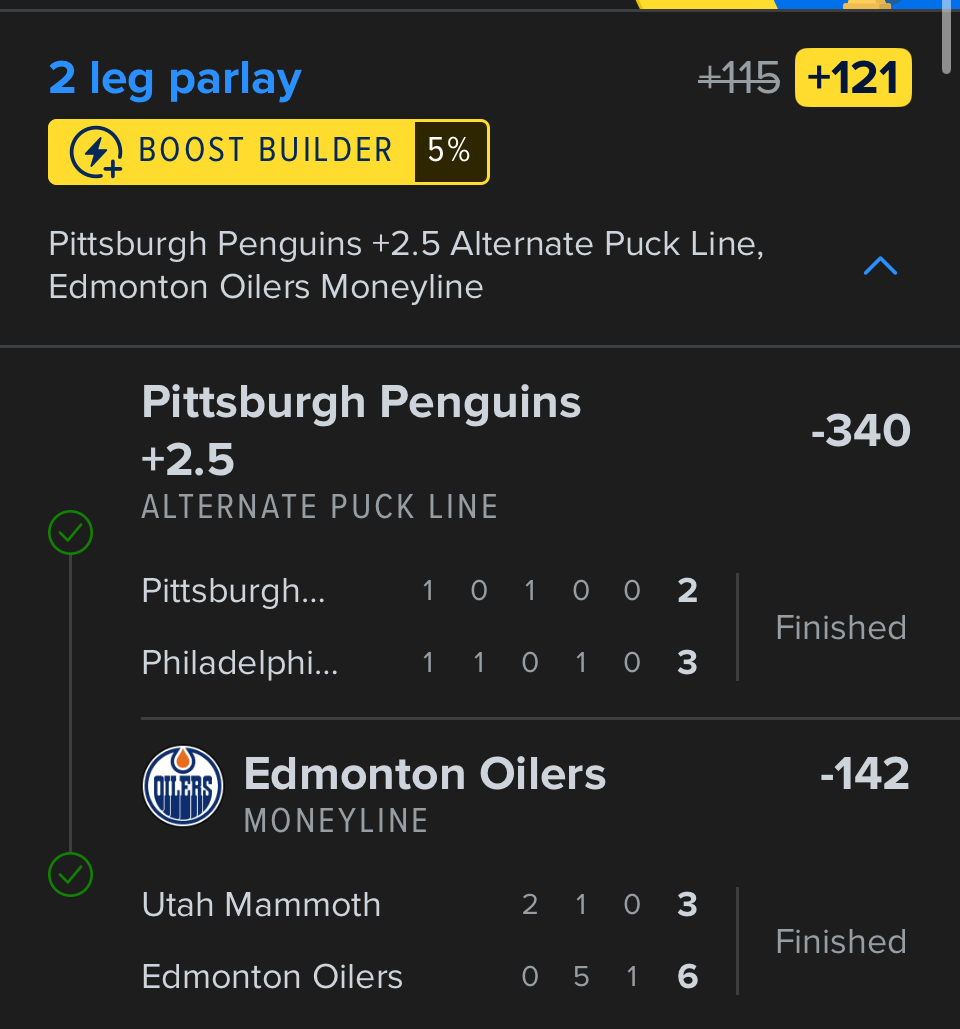This screenshot has width=960, height=1029.
Task: Click the vertical scrollbar thumb
Action: (x=946, y=35)
